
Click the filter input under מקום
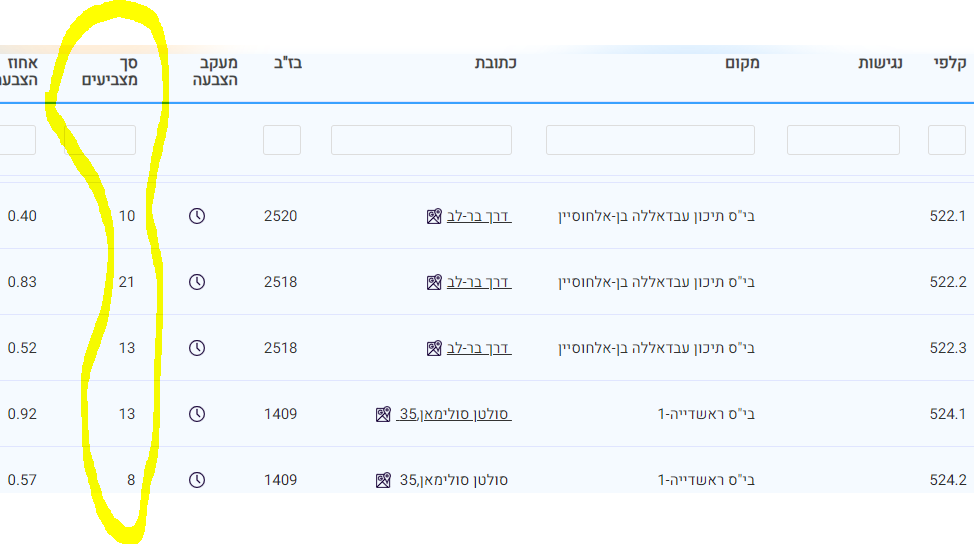click(x=650, y=140)
